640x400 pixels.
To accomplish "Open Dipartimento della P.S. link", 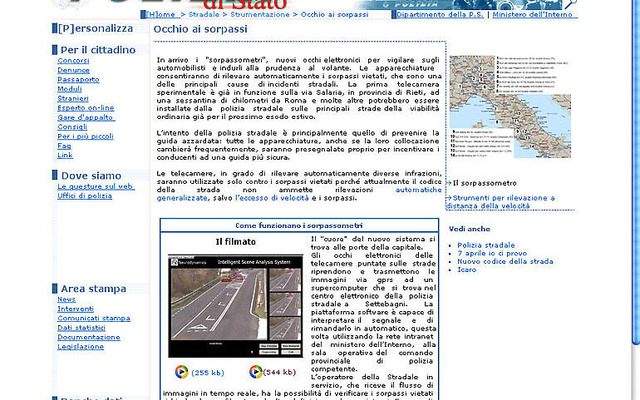I will [x=440, y=15].
